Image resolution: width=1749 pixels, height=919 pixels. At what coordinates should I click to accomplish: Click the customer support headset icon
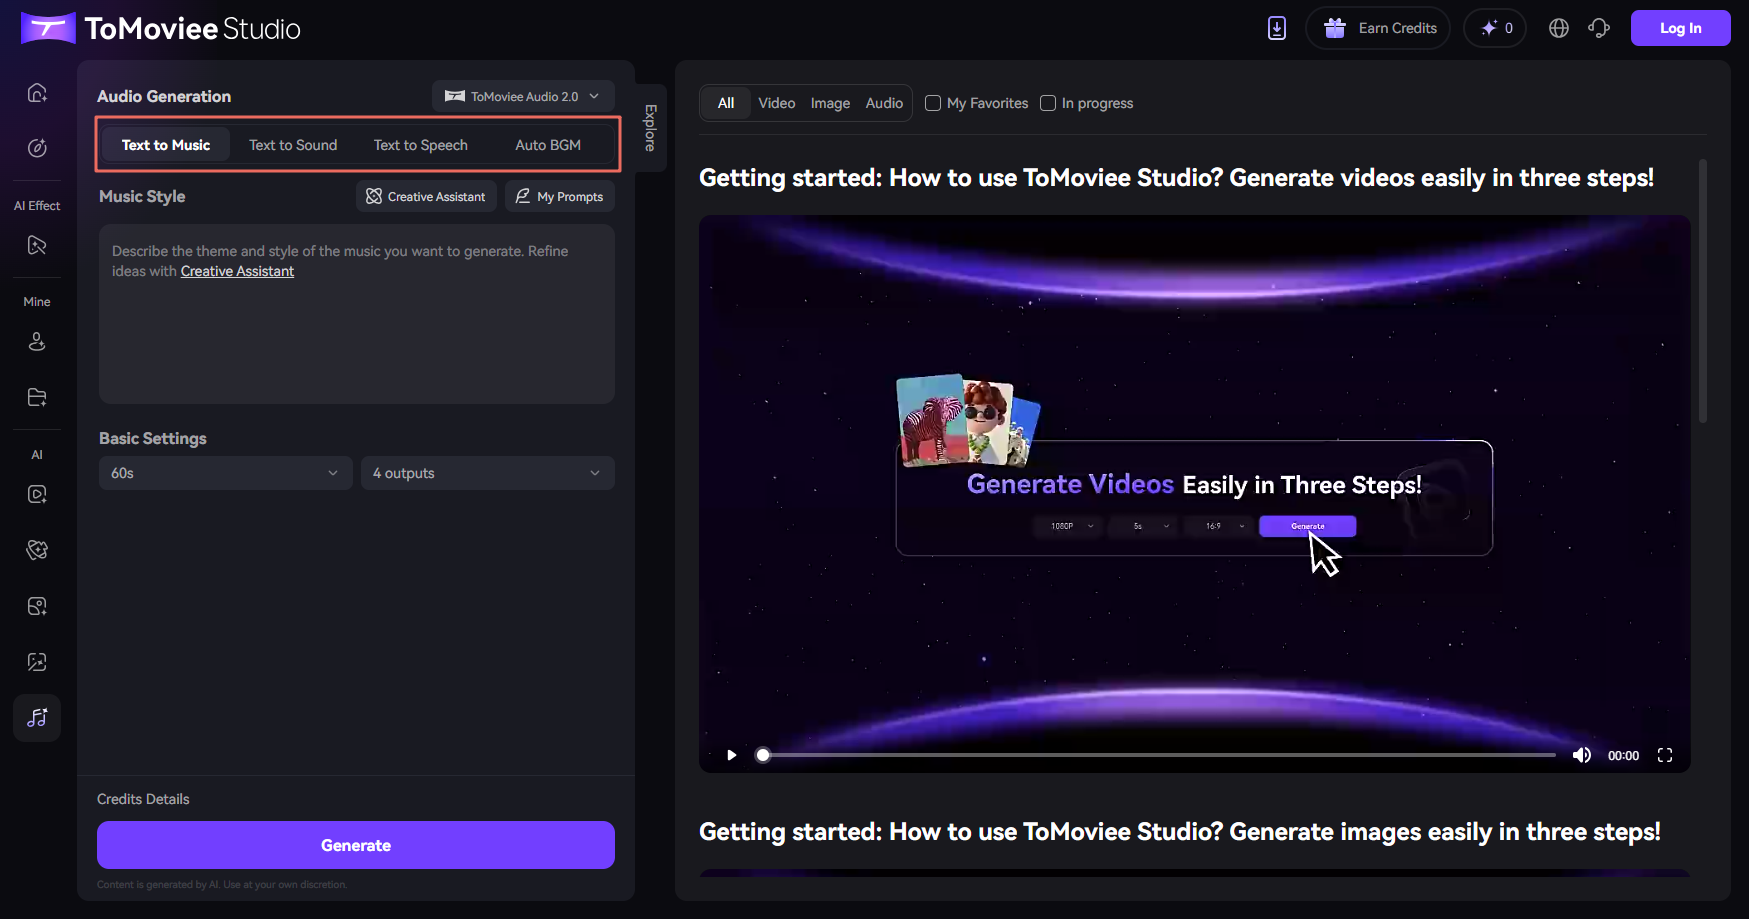pos(1599,28)
